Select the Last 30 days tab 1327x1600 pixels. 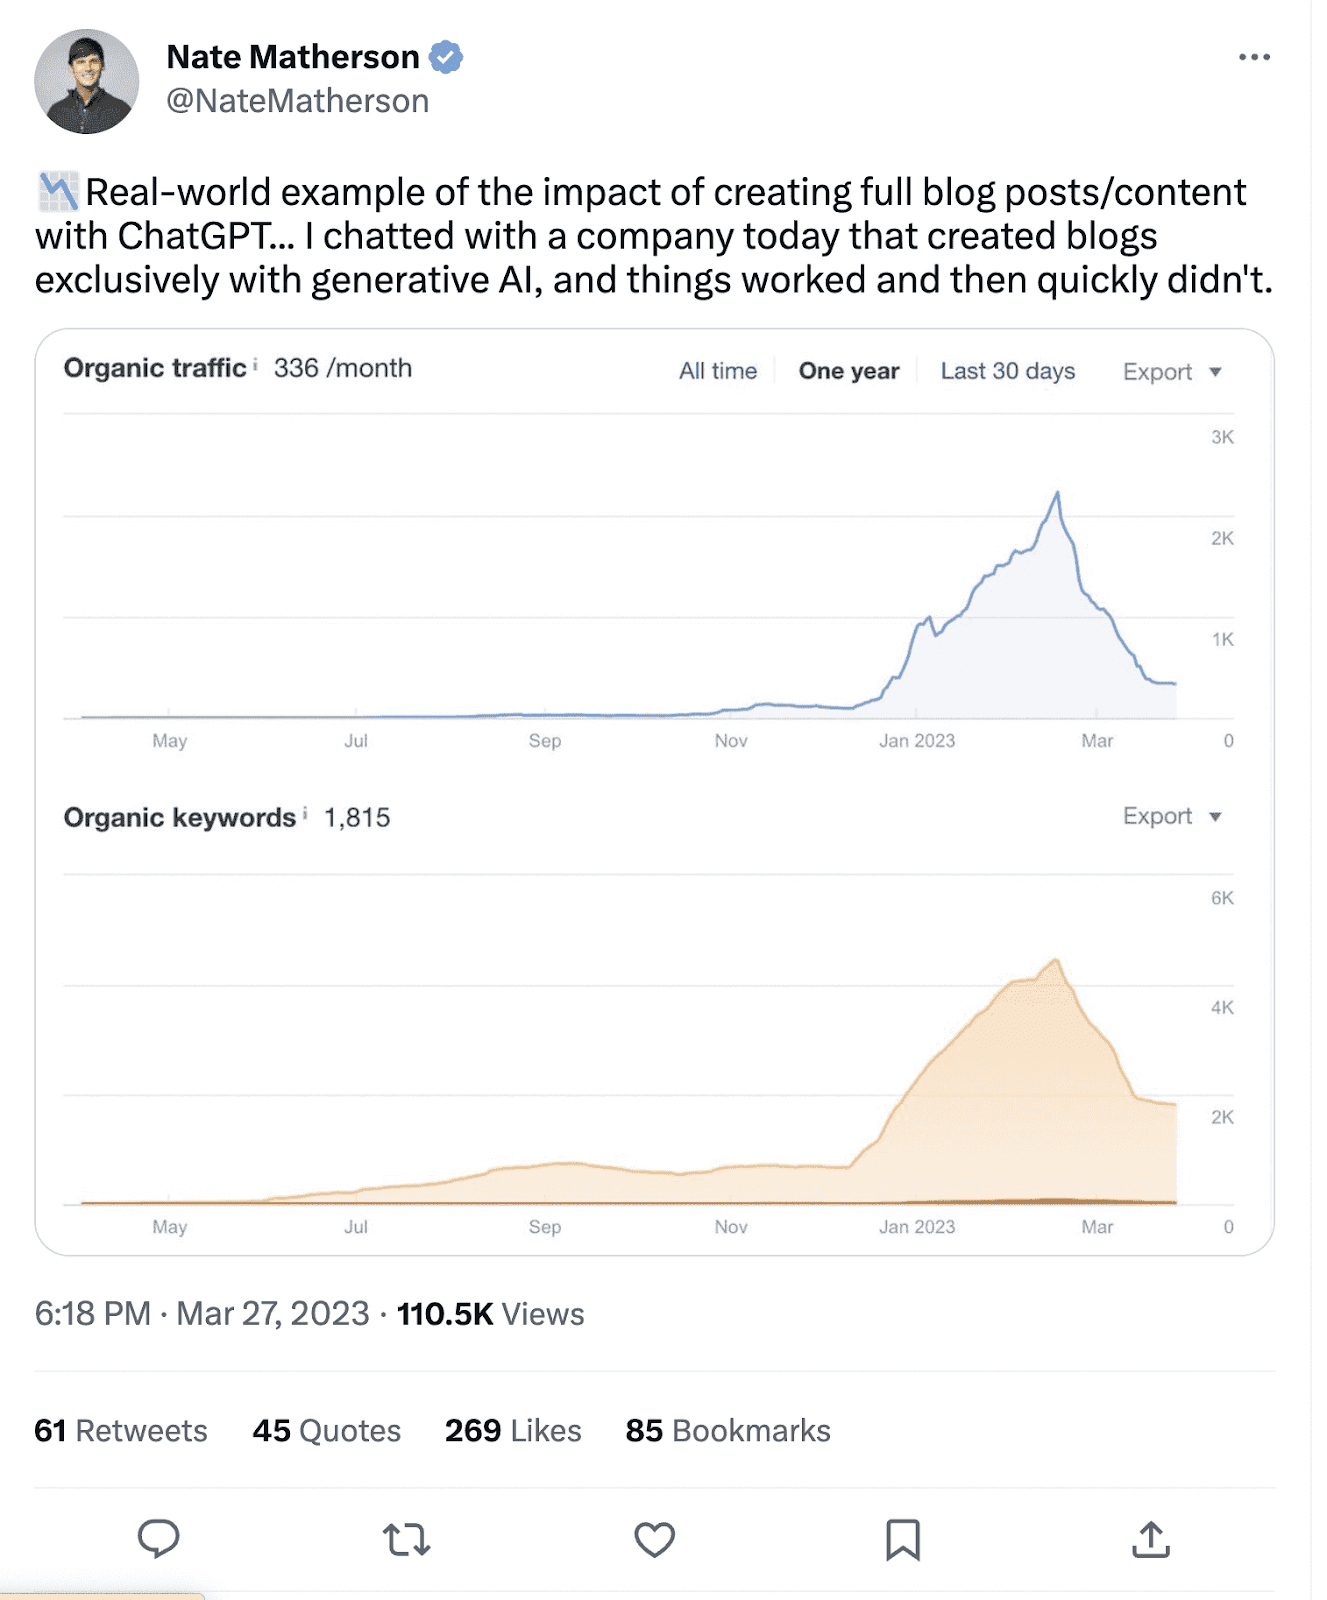click(x=1007, y=371)
